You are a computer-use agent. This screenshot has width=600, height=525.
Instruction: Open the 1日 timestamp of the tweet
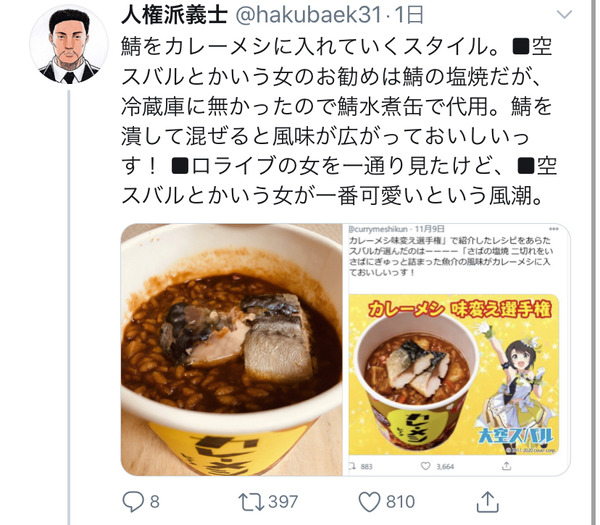[408, 15]
